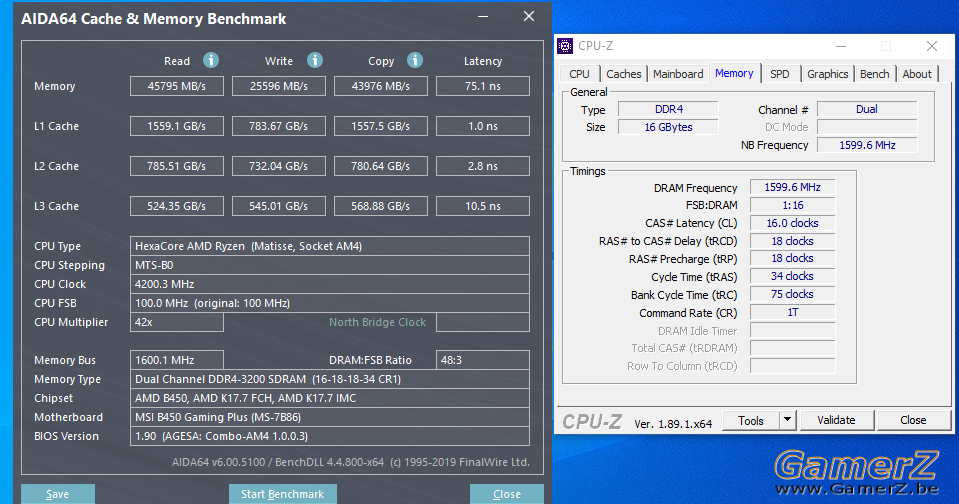Viewport: 959px width, 504px height.
Task: Click the BIOS Version field 1.90
Action: tap(330, 436)
